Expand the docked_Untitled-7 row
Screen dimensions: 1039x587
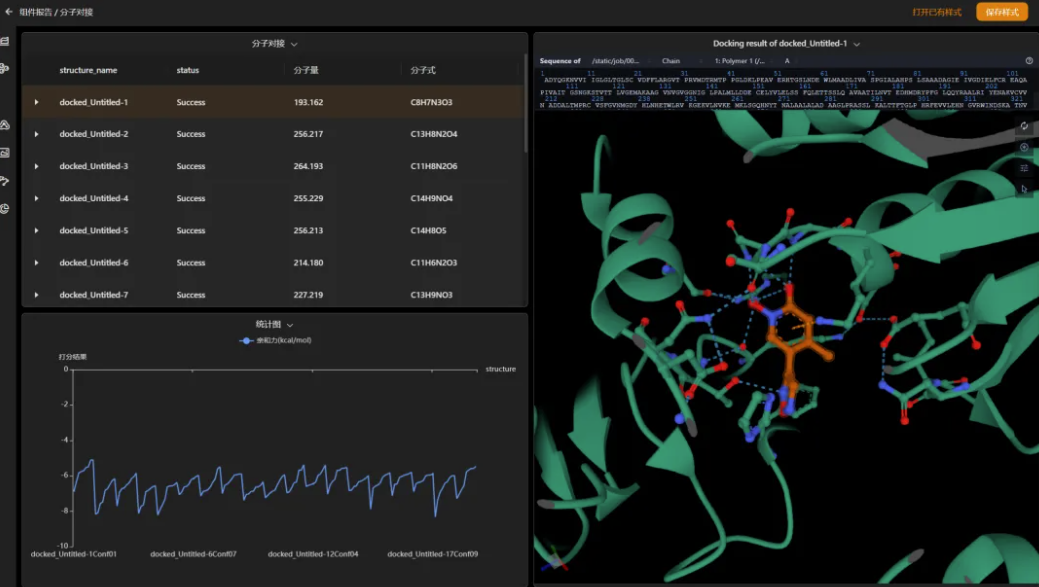pos(36,295)
